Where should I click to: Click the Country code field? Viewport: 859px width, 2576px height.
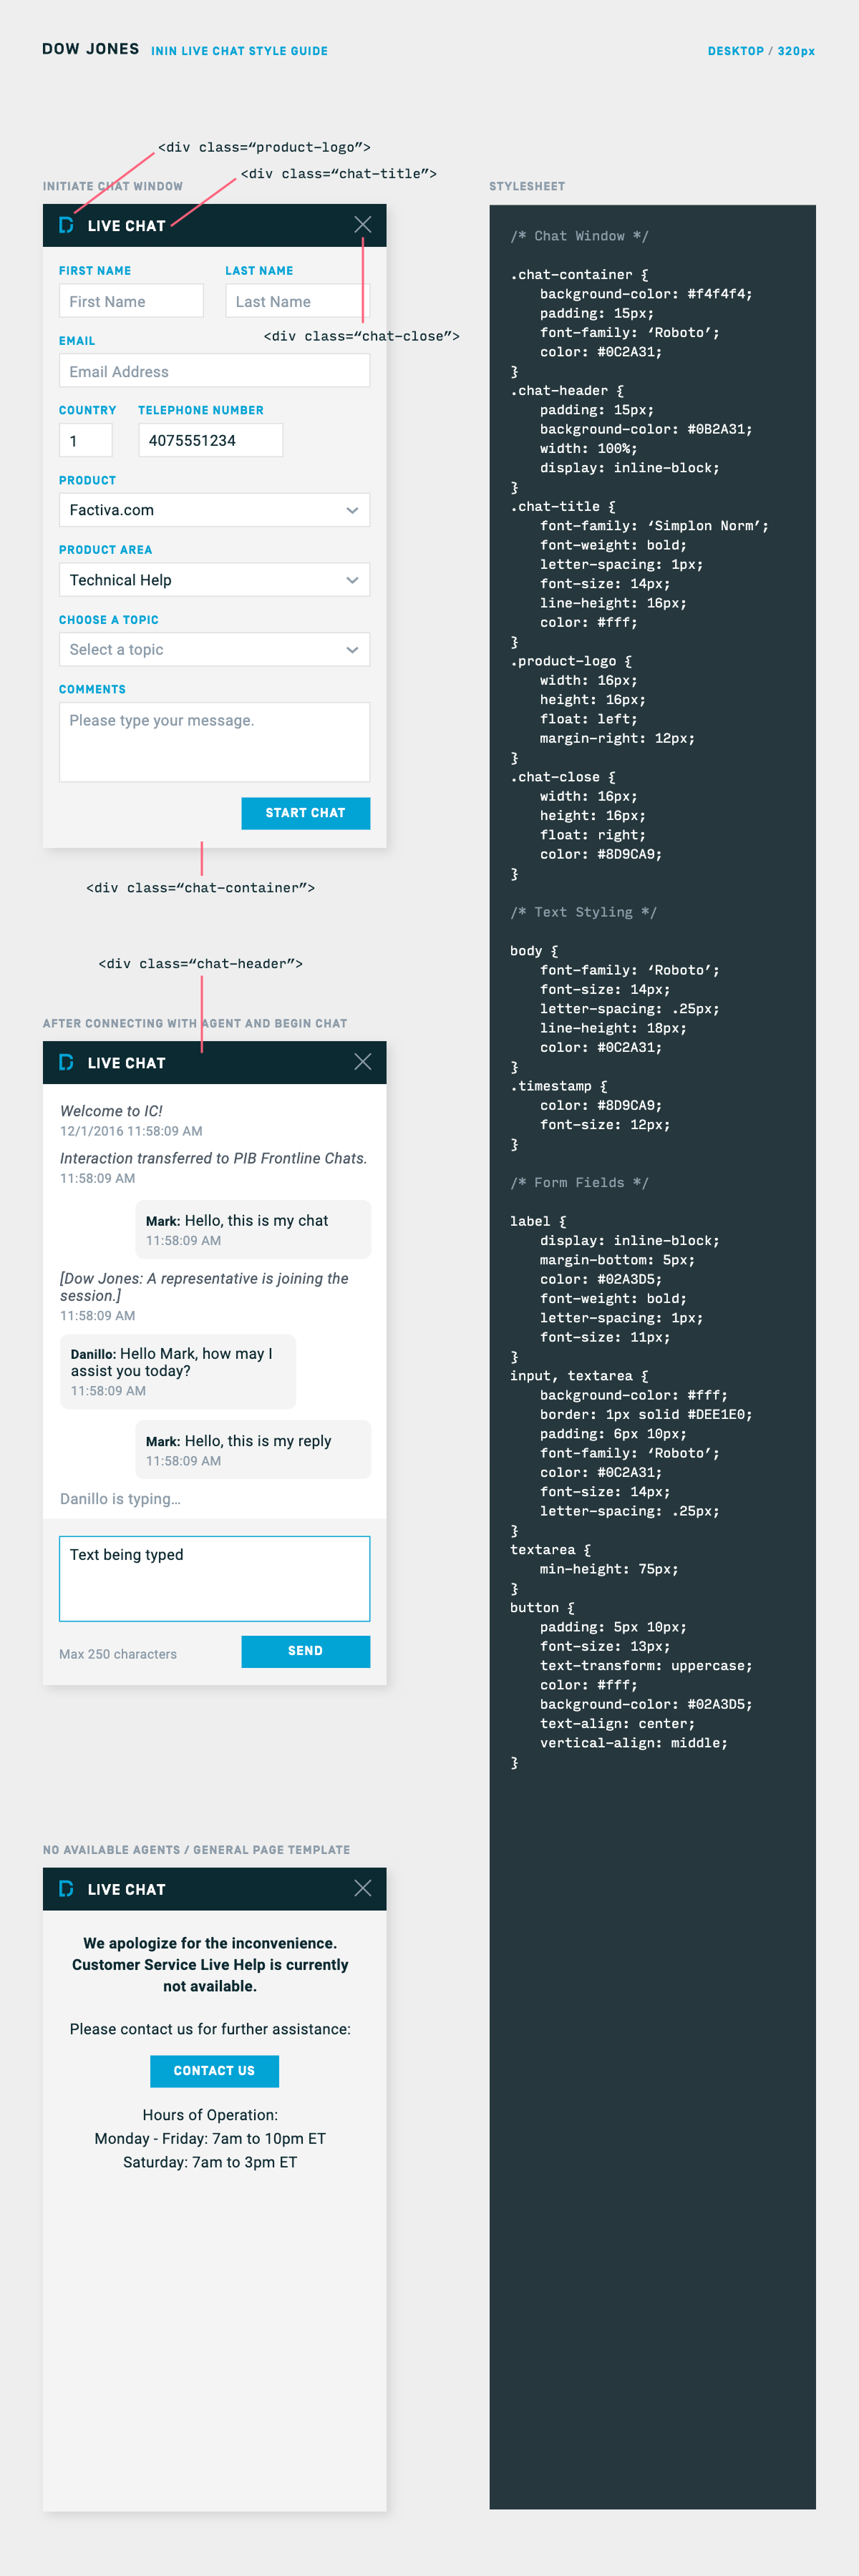coord(85,440)
